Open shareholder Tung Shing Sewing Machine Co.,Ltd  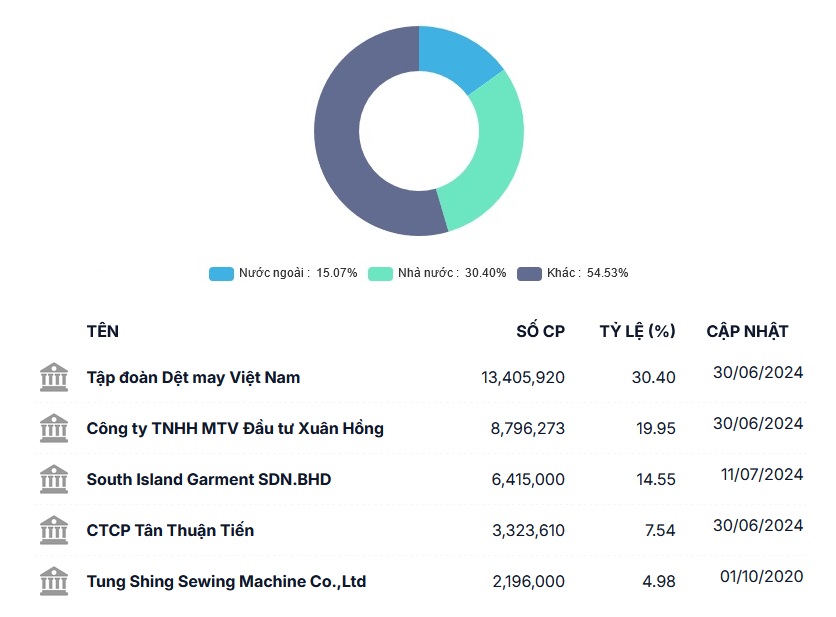227,581
